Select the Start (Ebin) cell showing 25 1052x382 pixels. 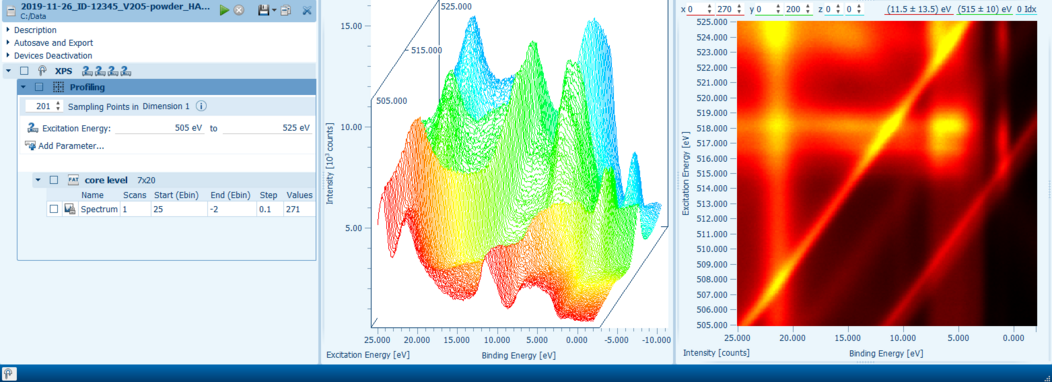(x=180, y=209)
